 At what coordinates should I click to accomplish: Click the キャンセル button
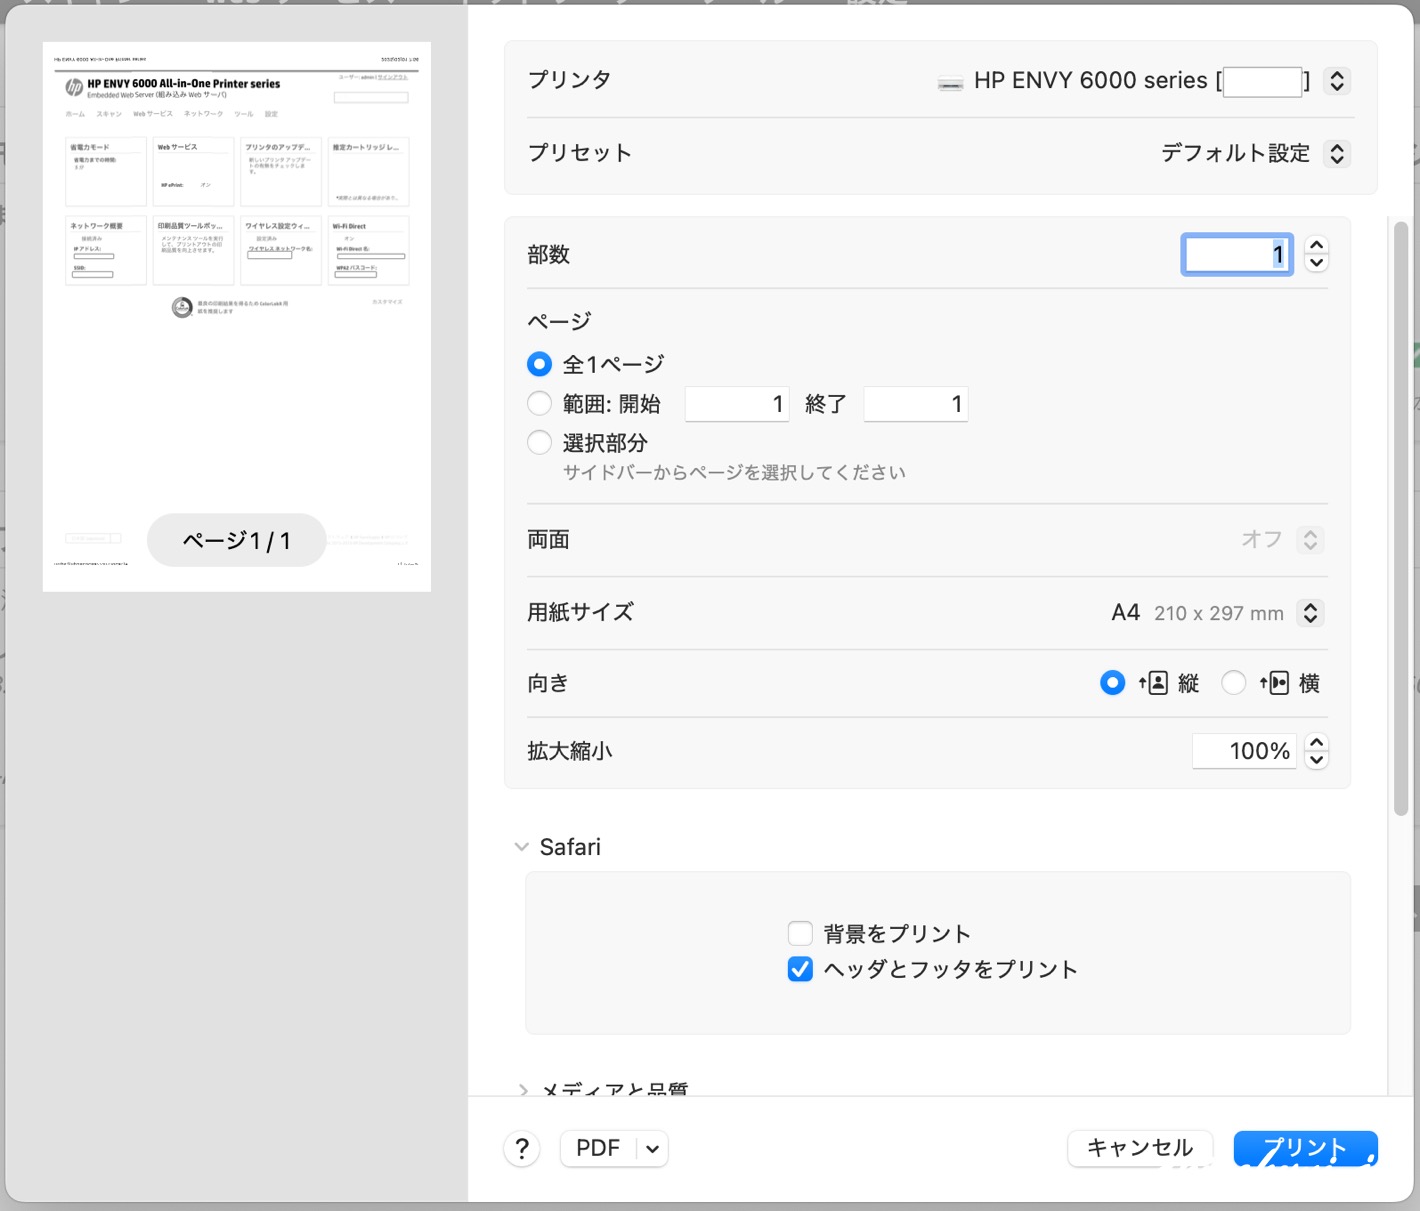tap(1140, 1148)
